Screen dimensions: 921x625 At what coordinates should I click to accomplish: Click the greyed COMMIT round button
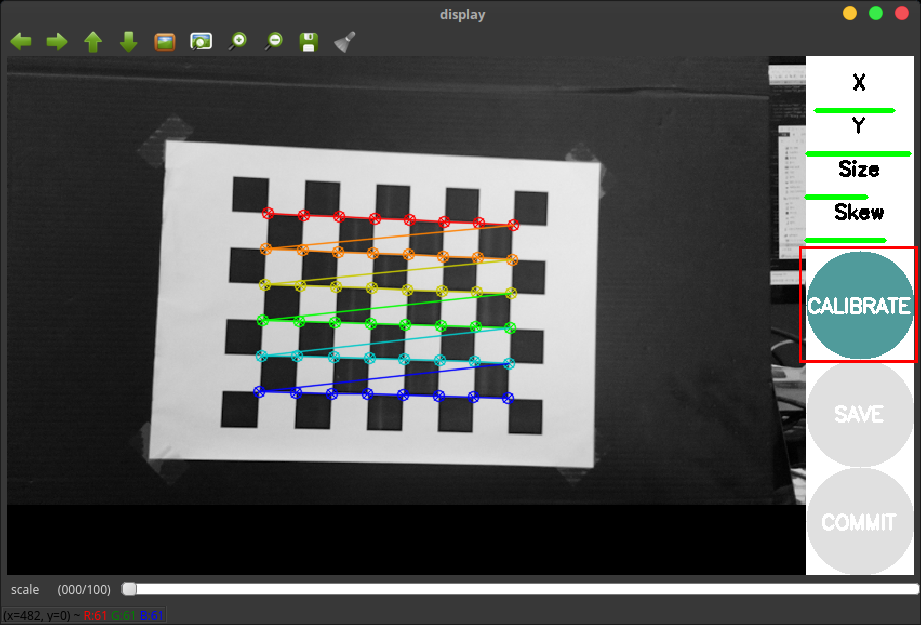point(859,522)
